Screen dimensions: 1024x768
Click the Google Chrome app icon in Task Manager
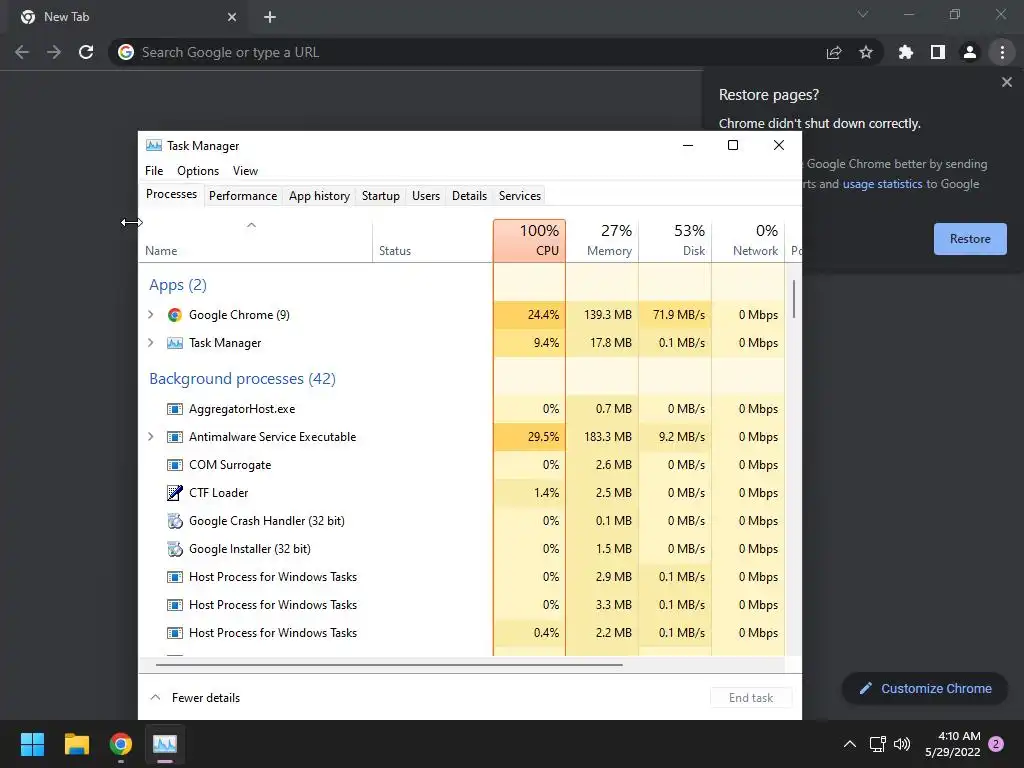tap(174, 315)
